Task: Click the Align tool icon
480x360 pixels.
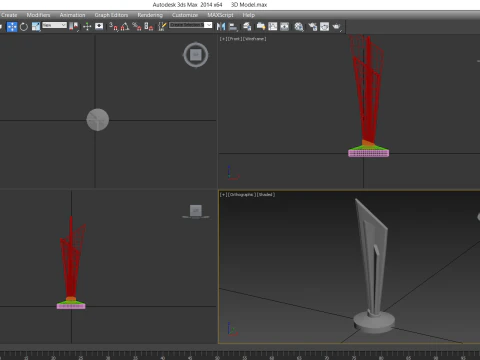Action: coord(233,27)
